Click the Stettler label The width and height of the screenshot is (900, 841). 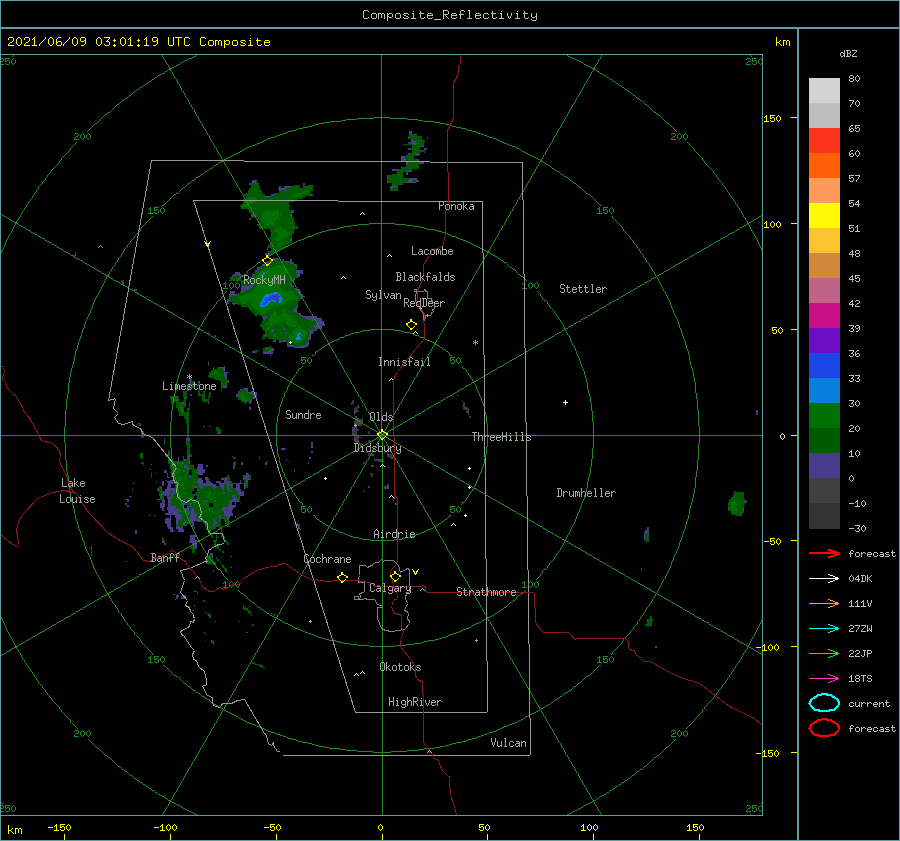point(583,289)
